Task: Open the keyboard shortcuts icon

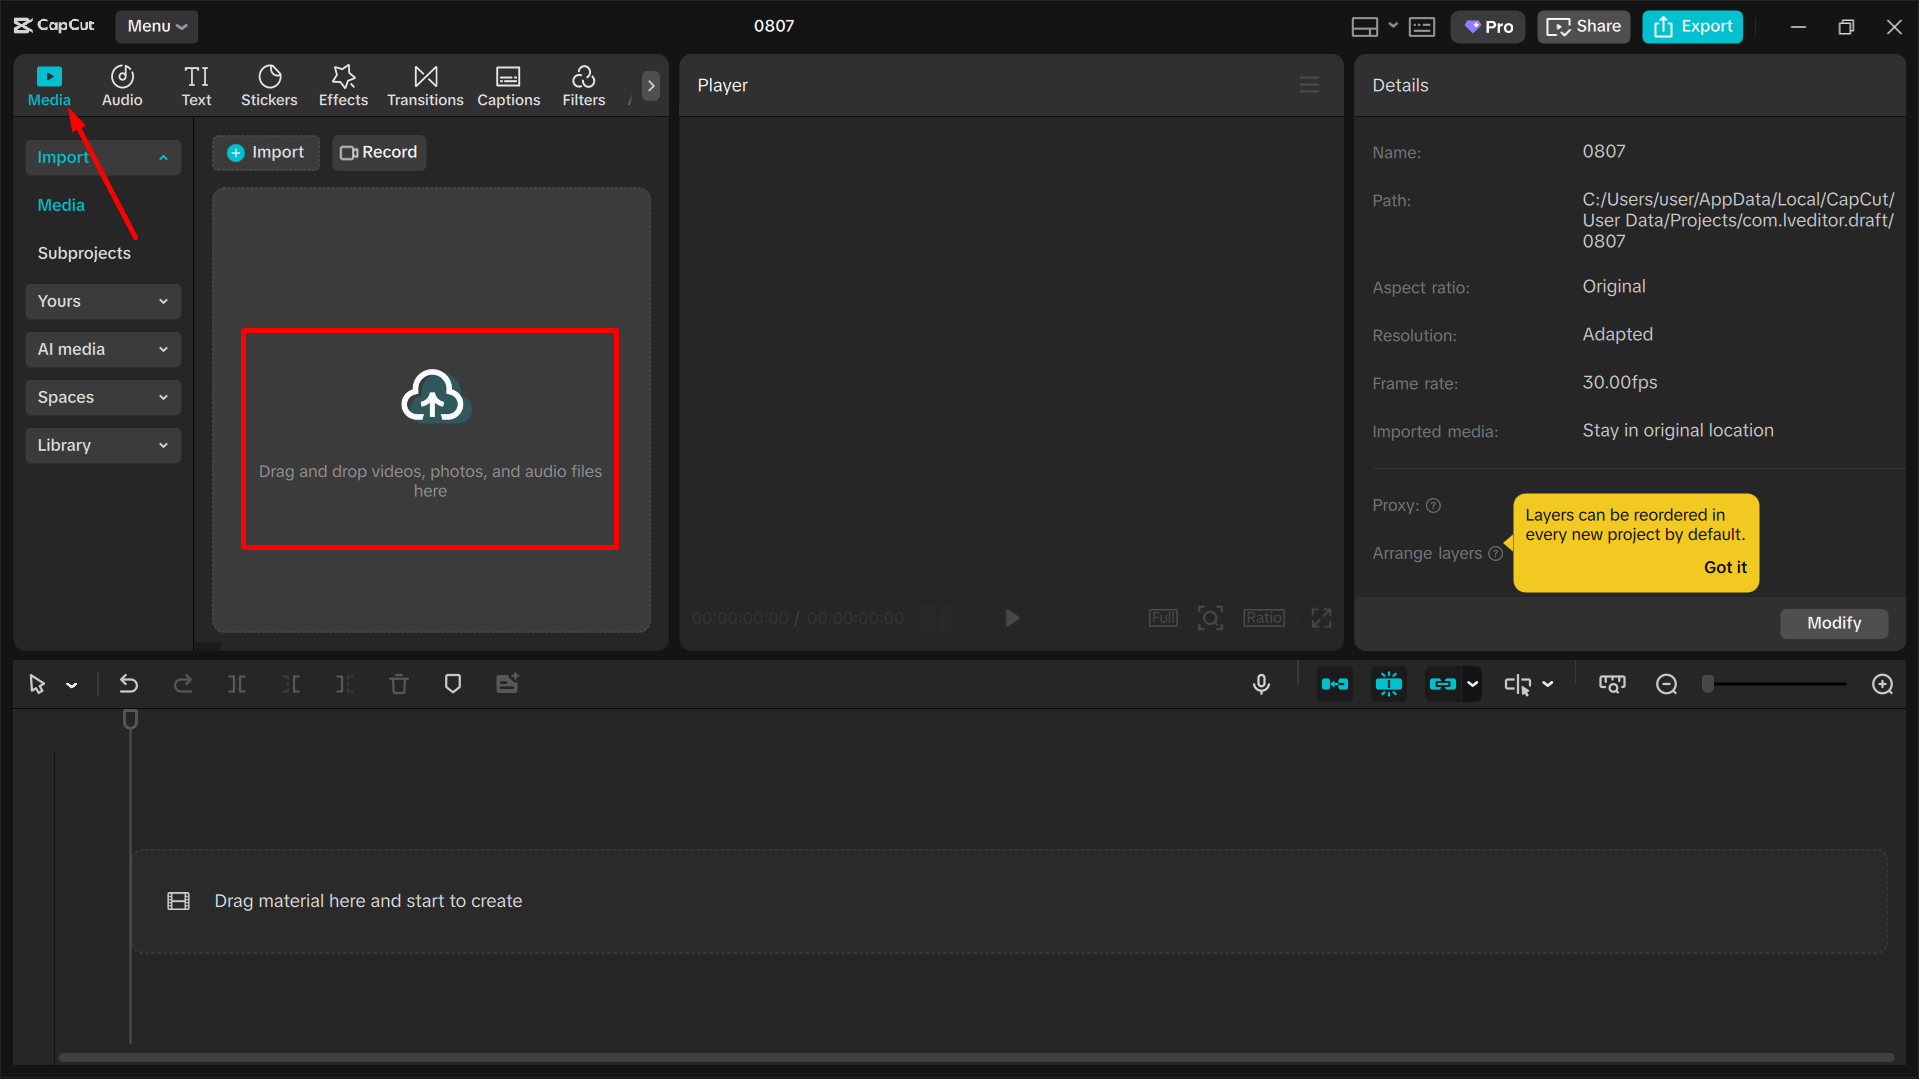Action: coord(1422,27)
